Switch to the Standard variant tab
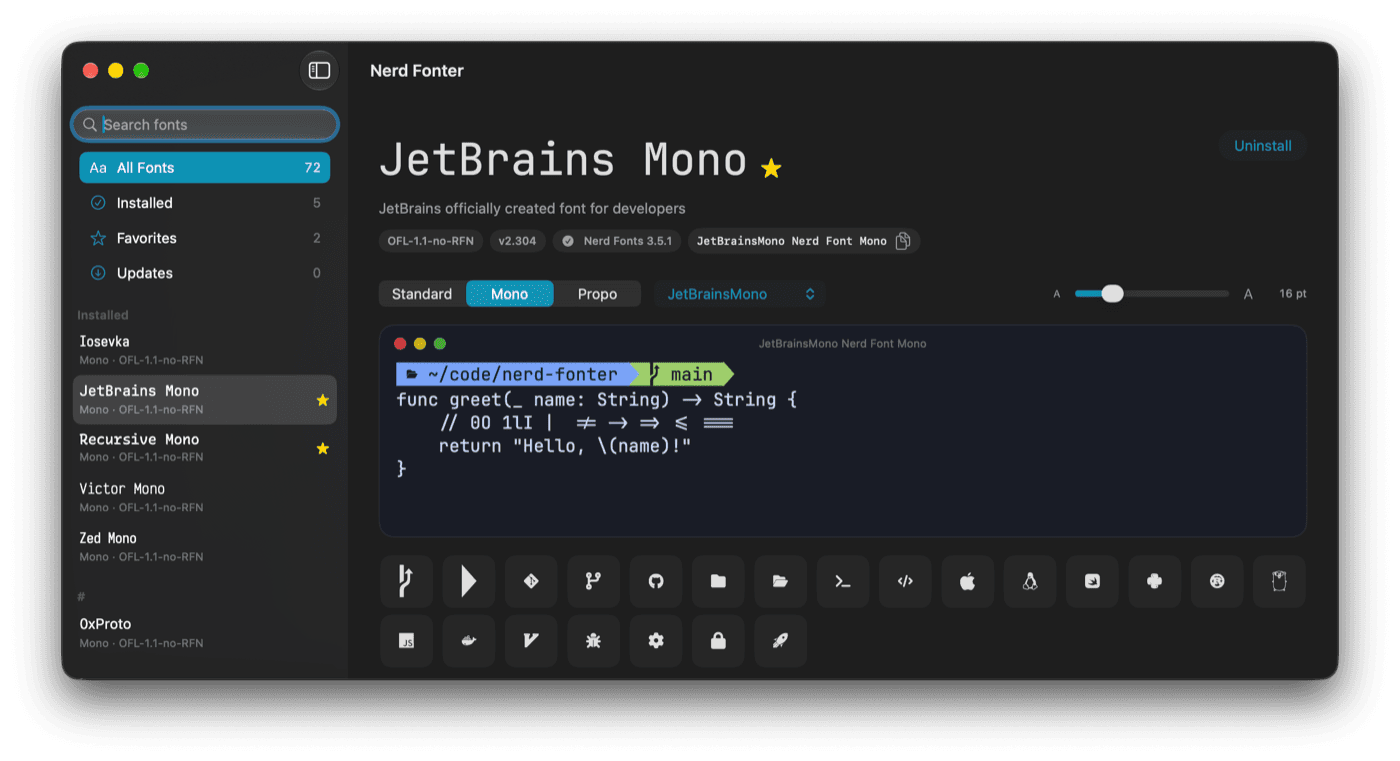The image size is (1400, 761). coord(422,294)
